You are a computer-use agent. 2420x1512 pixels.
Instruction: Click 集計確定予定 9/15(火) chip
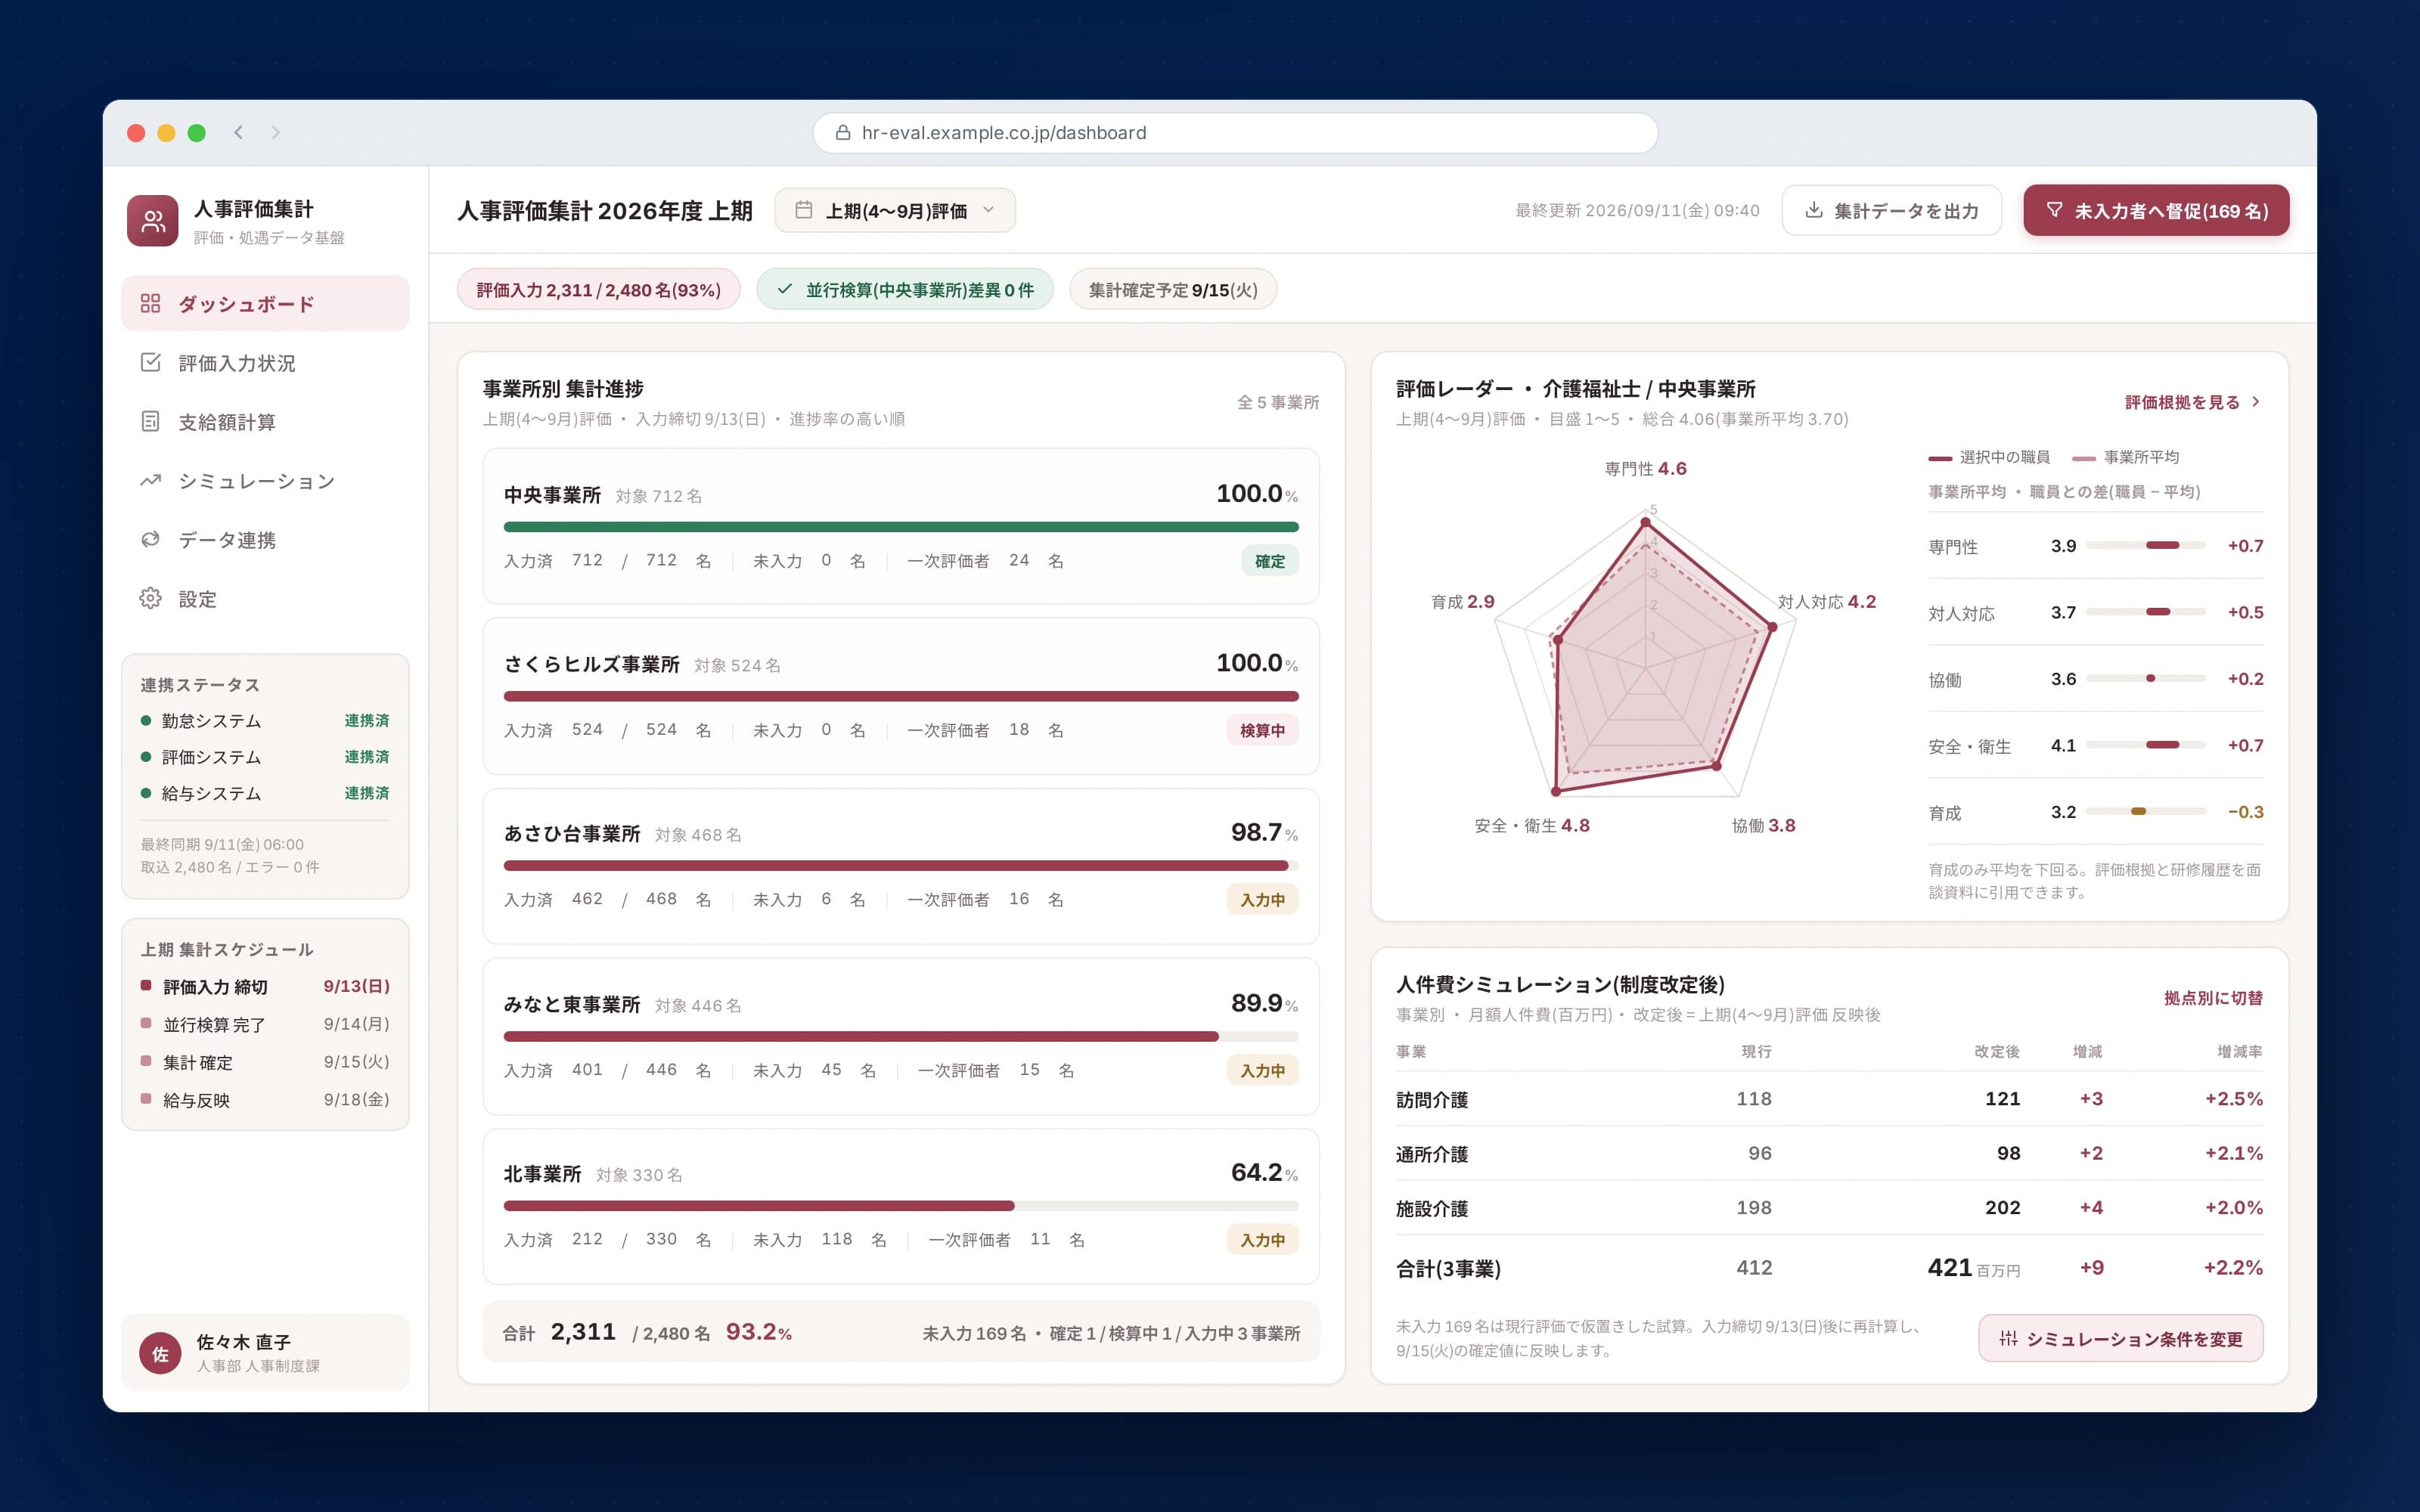tap(1173, 289)
